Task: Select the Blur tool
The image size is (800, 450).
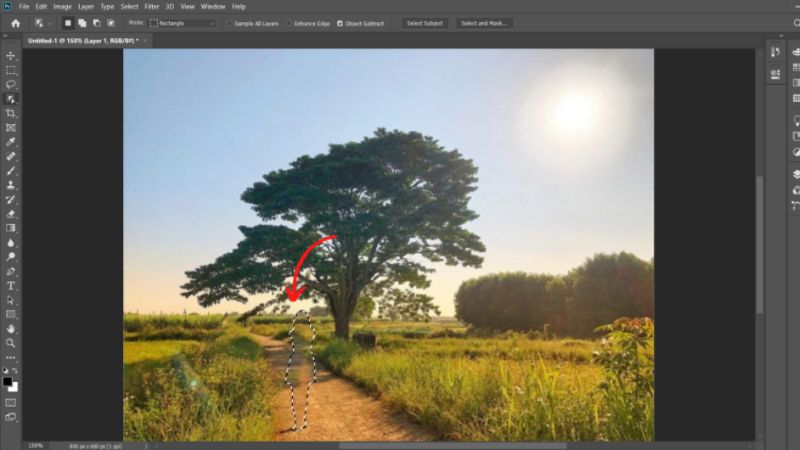Action: (x=11, y=243)
